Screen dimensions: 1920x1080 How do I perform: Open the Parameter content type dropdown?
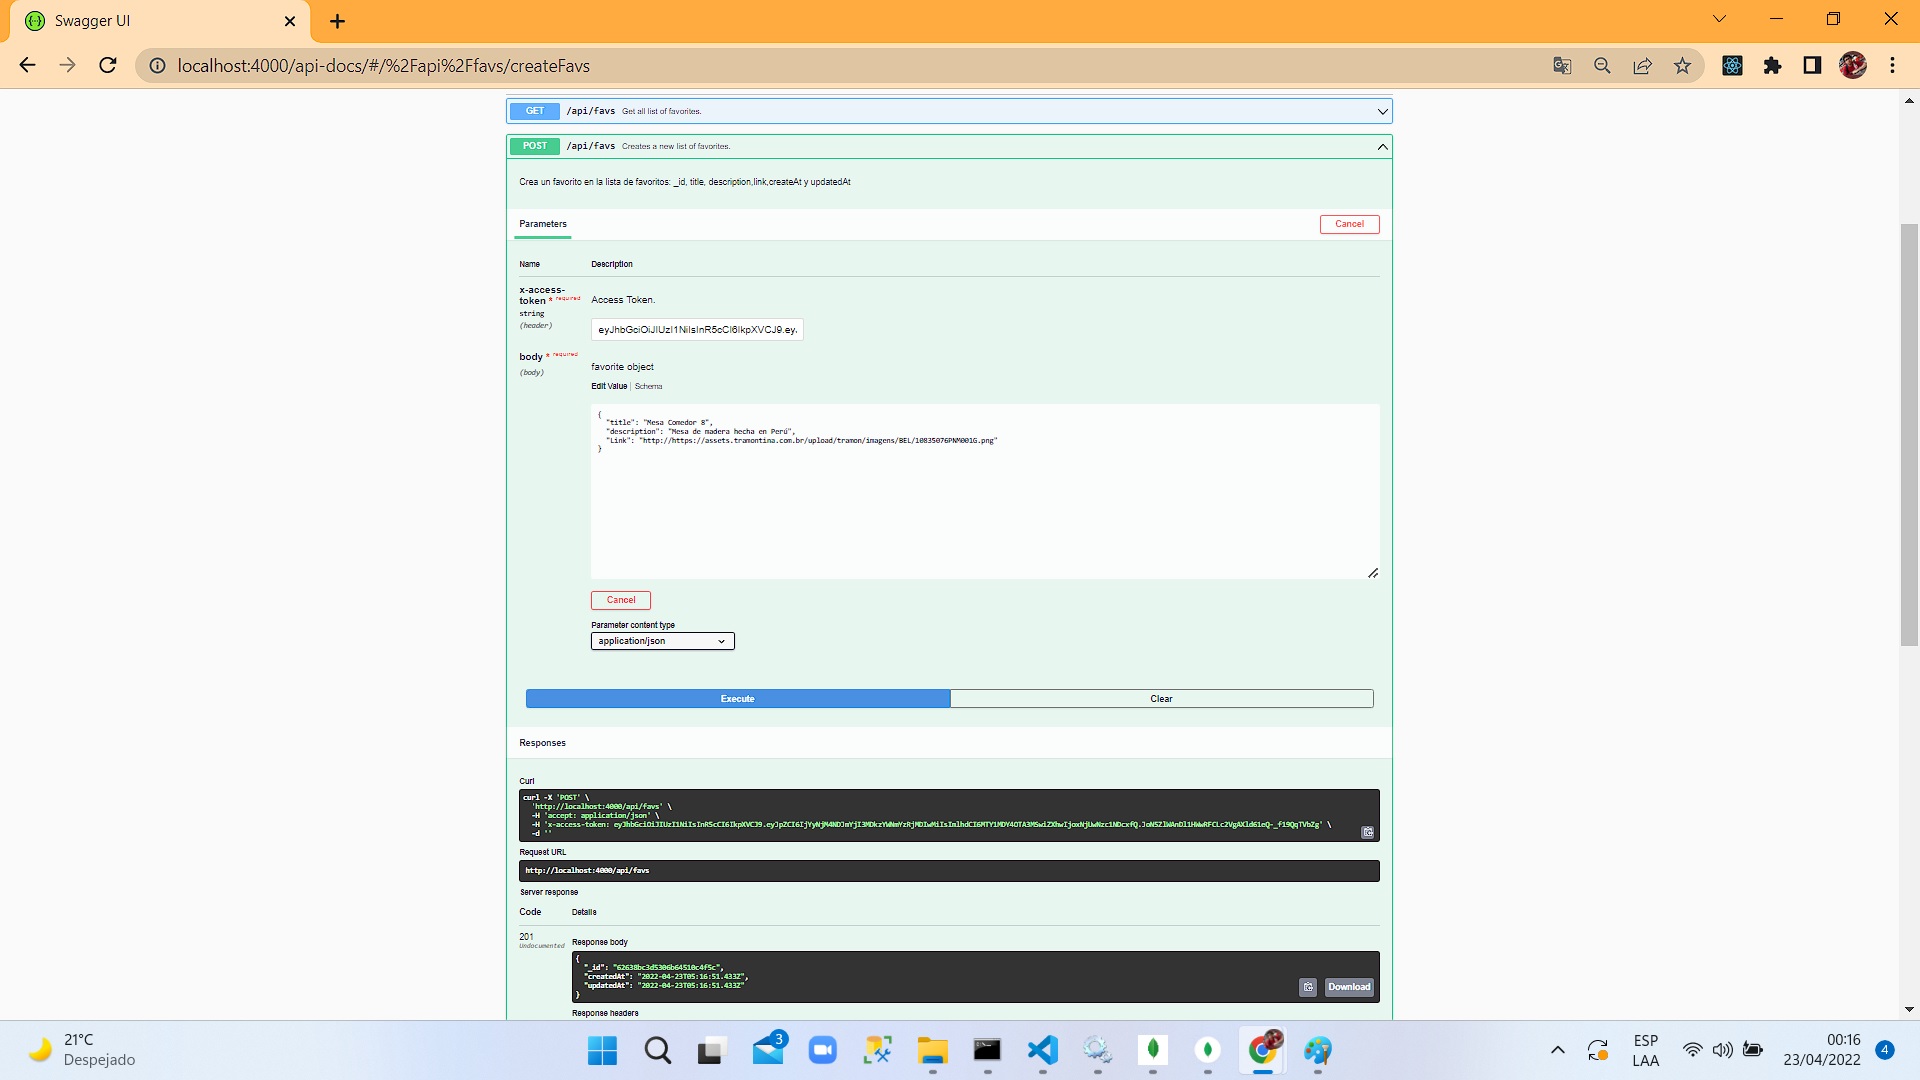662,641
